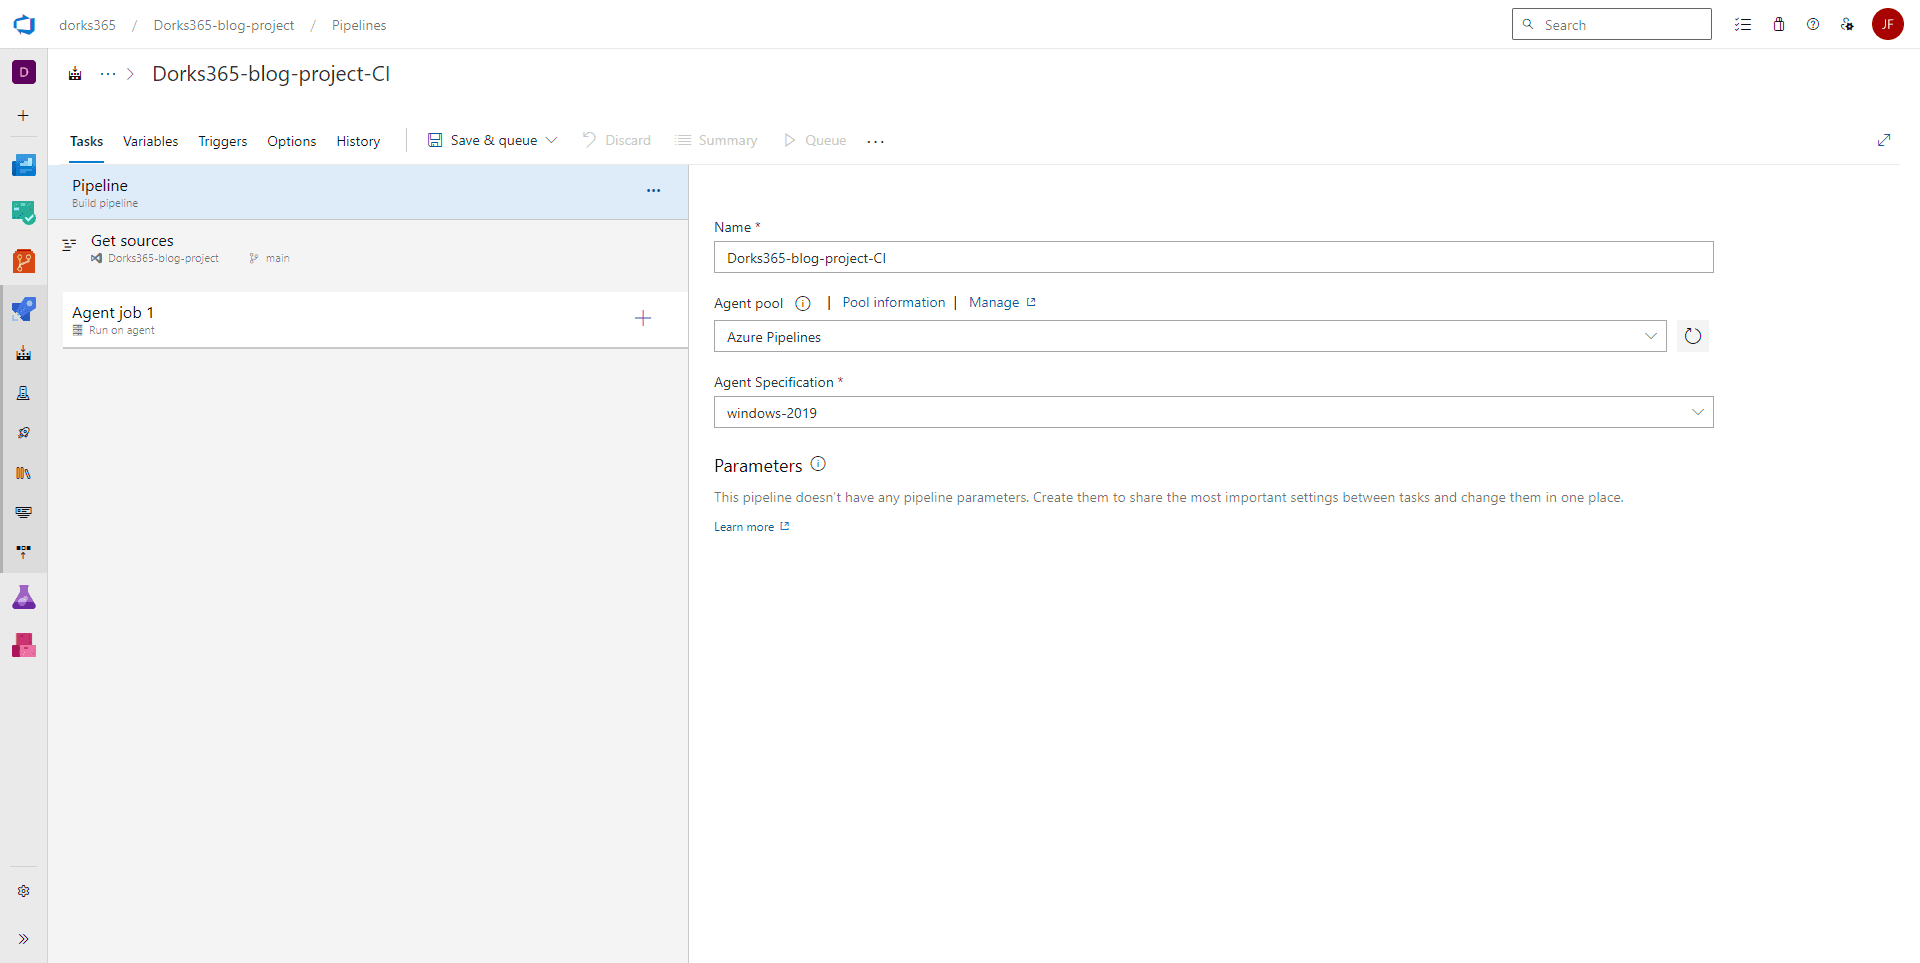Open the Pipeline row more options ellipsis
Image resolution: width=1920 pixels, height=963 pixels.
click(653, 190)
